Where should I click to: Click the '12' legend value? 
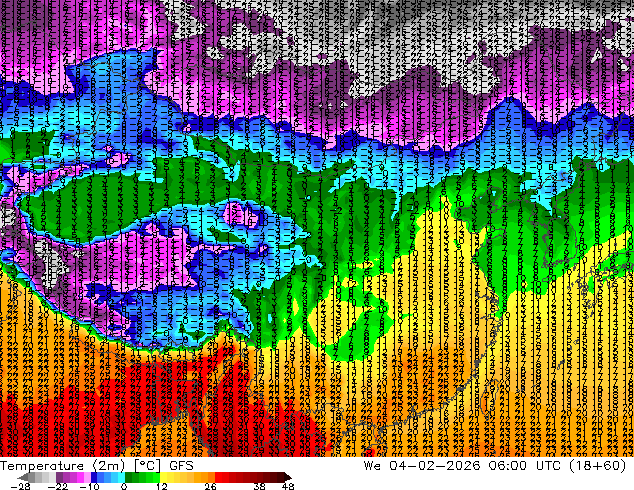click(x=162, y=486)
